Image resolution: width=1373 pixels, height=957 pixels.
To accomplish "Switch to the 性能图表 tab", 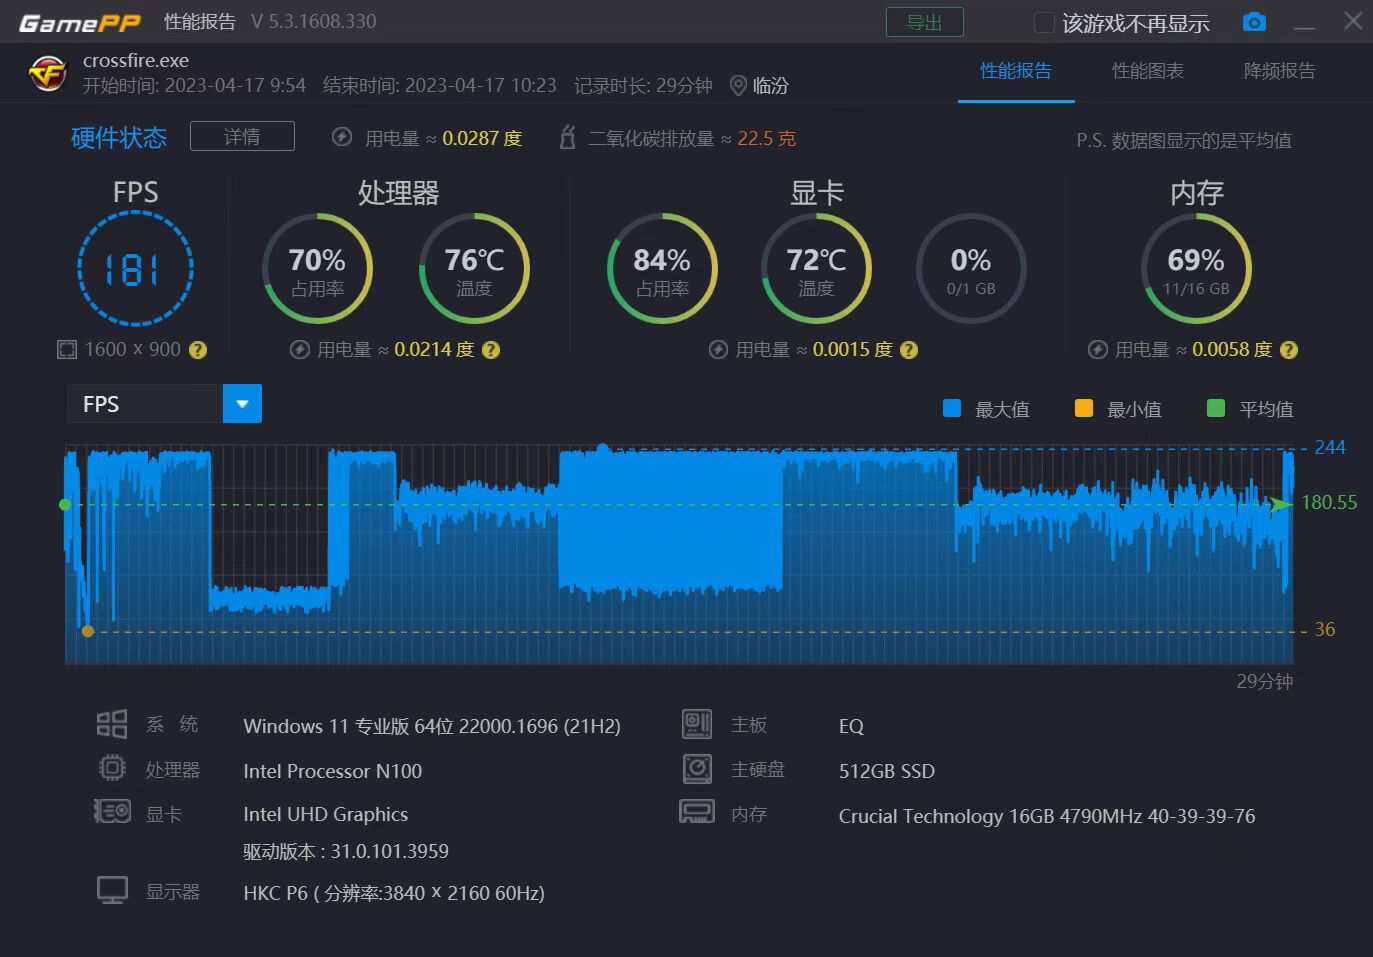I will (x=1147, y=71).
